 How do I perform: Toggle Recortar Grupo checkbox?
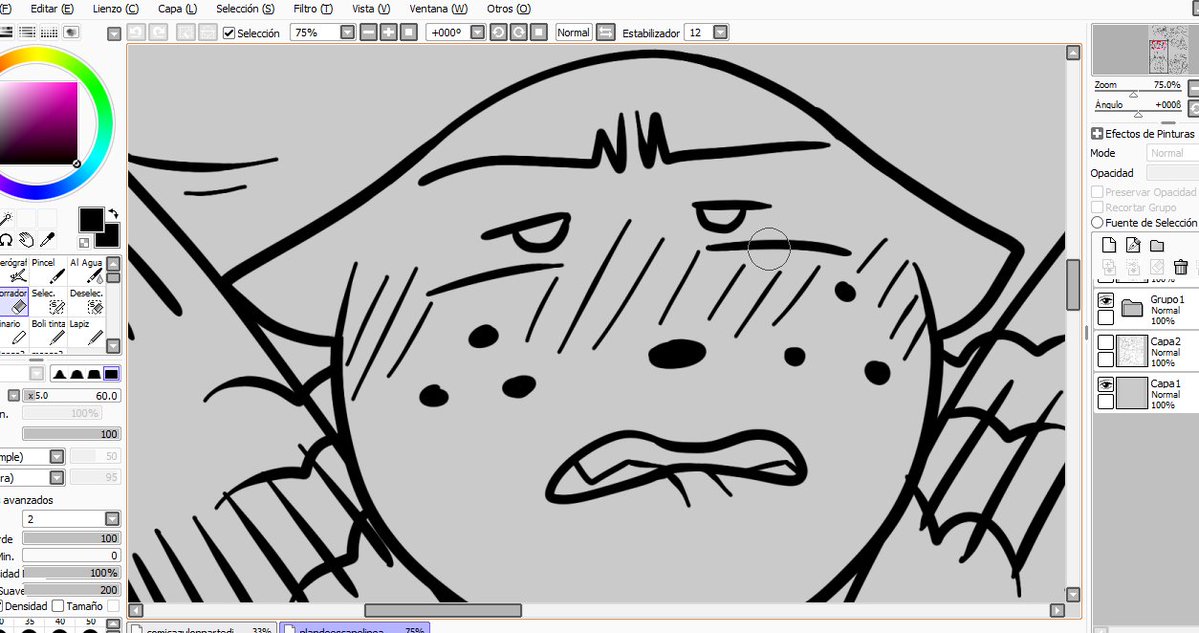(x=1097, y=207)
